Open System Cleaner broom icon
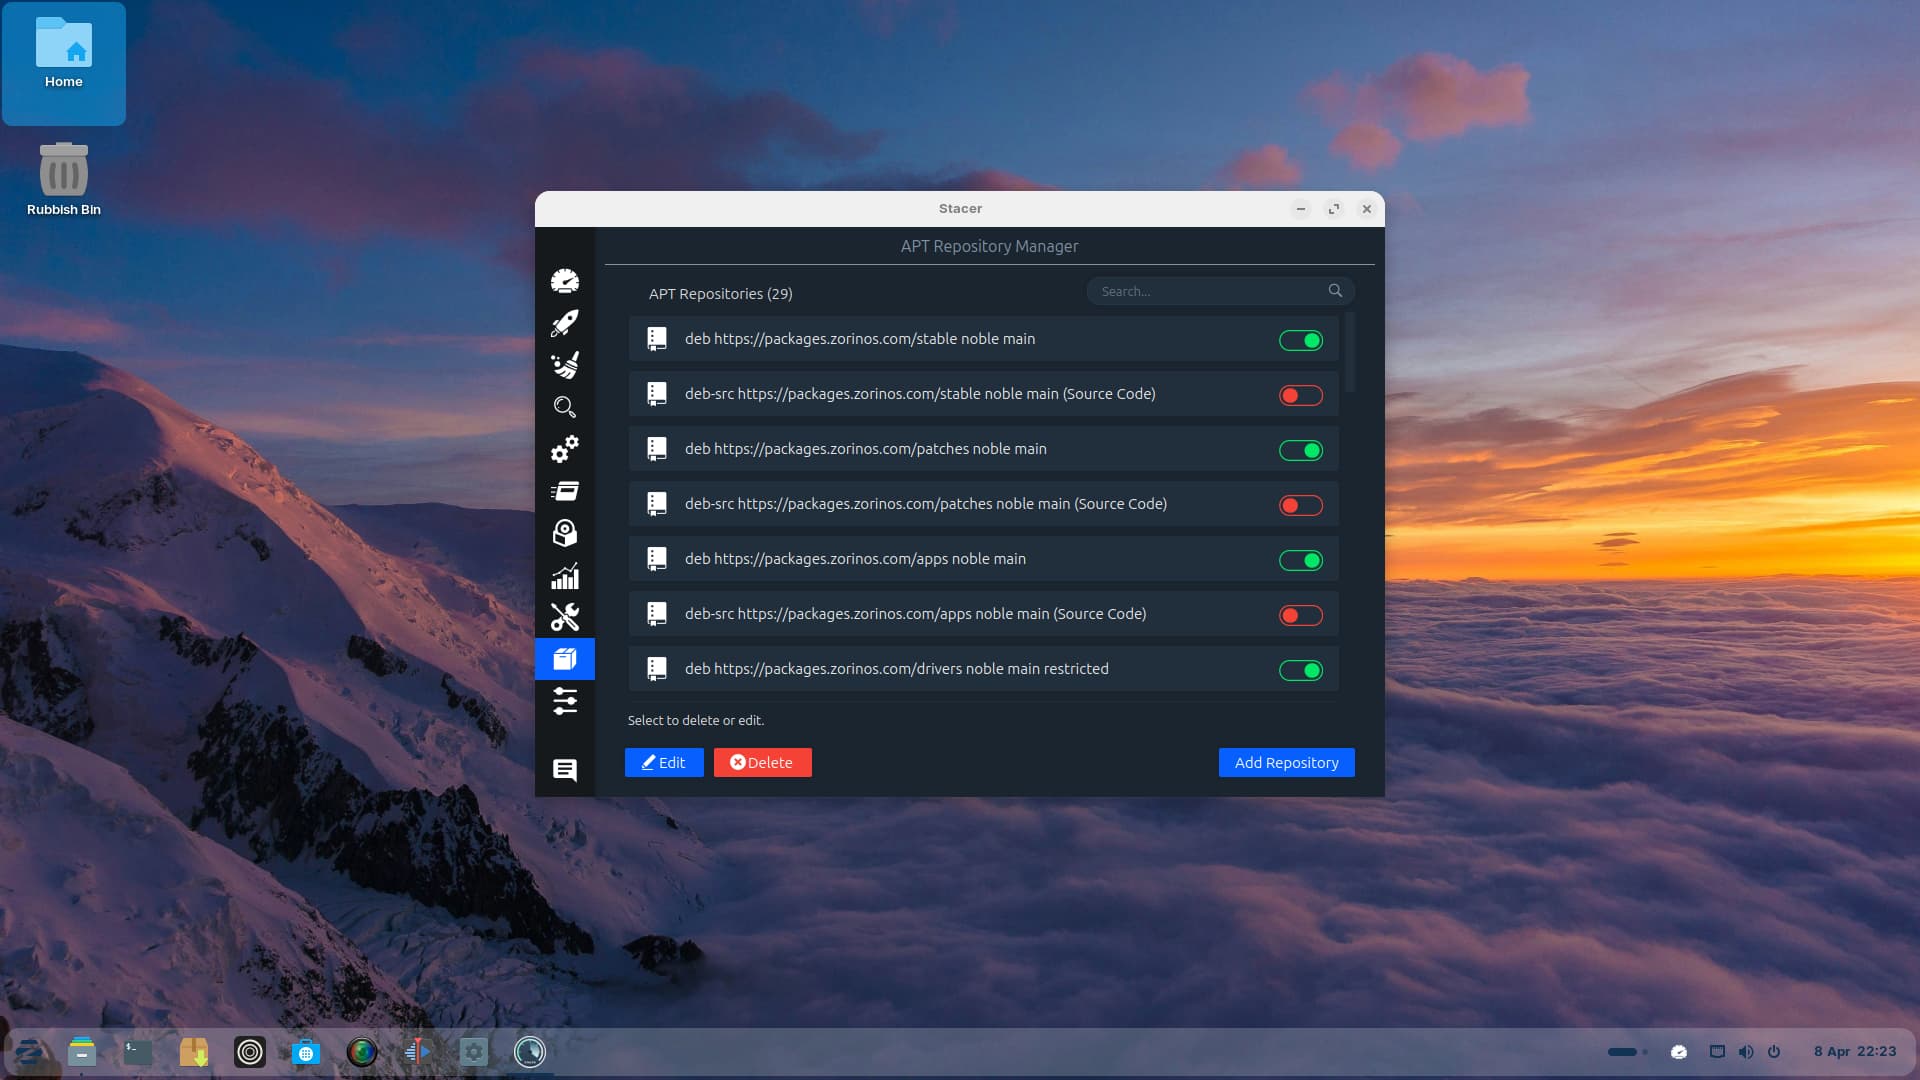The image size is (1920, 1080). click(x=565, y=365)
